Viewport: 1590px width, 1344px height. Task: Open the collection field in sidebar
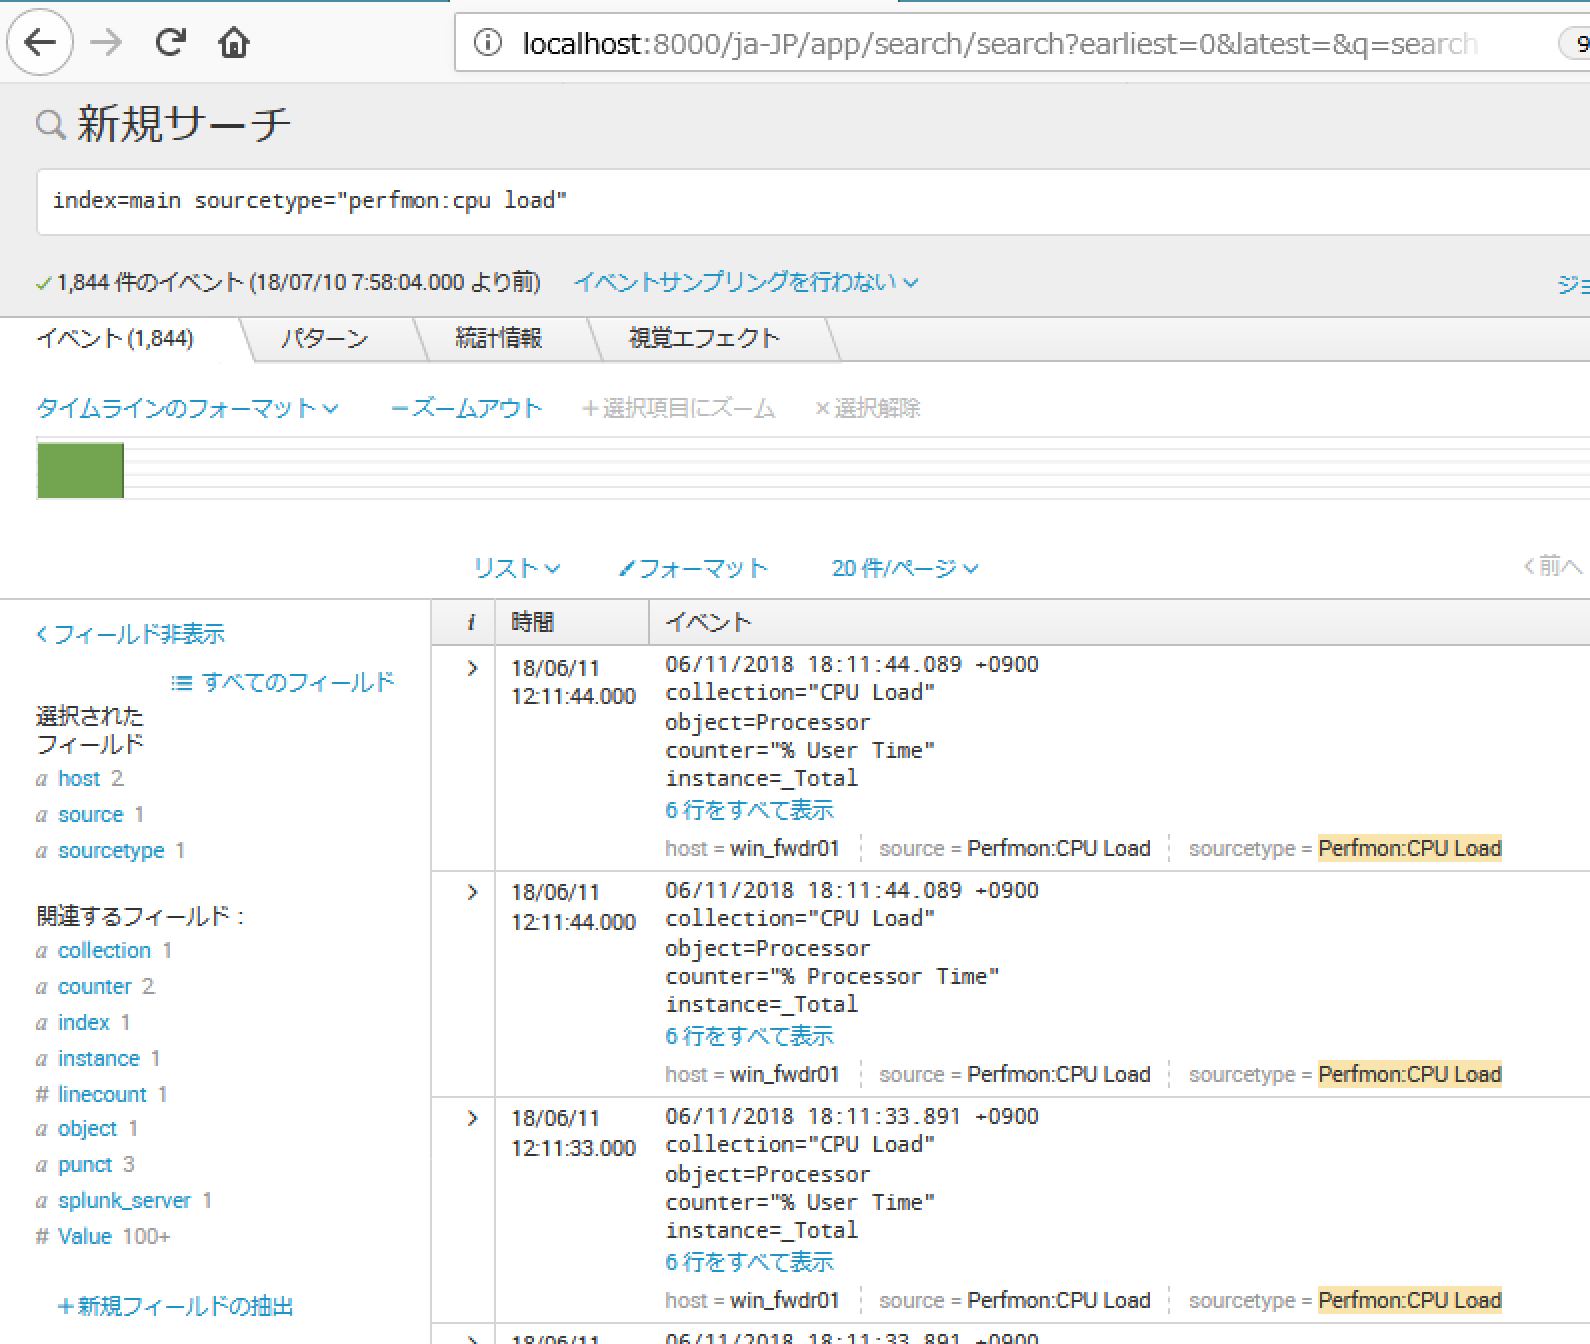click(104, 951)
